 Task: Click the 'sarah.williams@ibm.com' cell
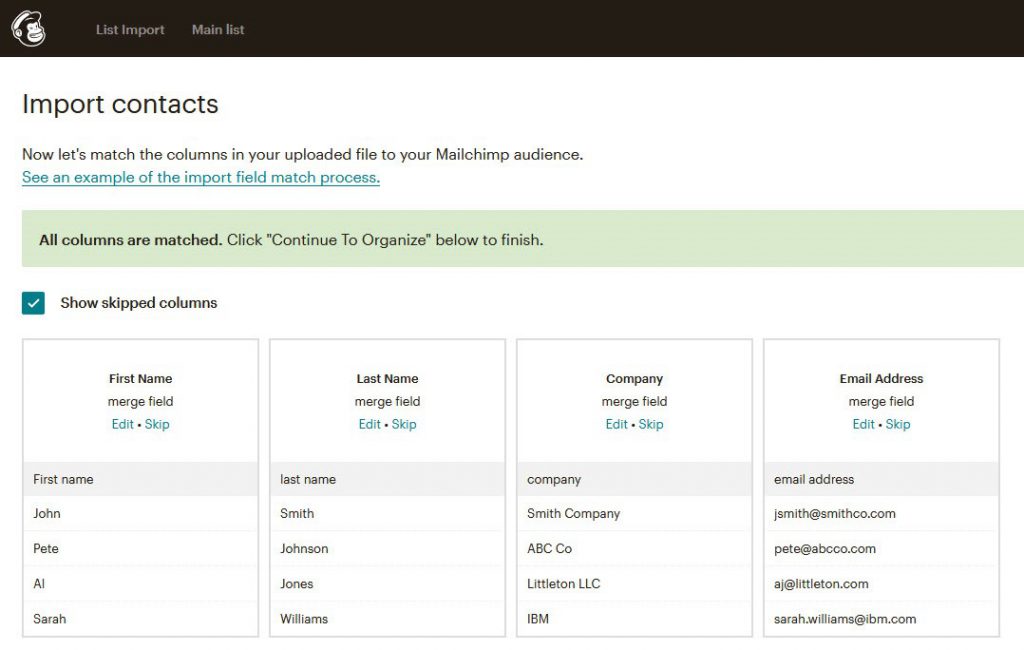click(881, 619)
